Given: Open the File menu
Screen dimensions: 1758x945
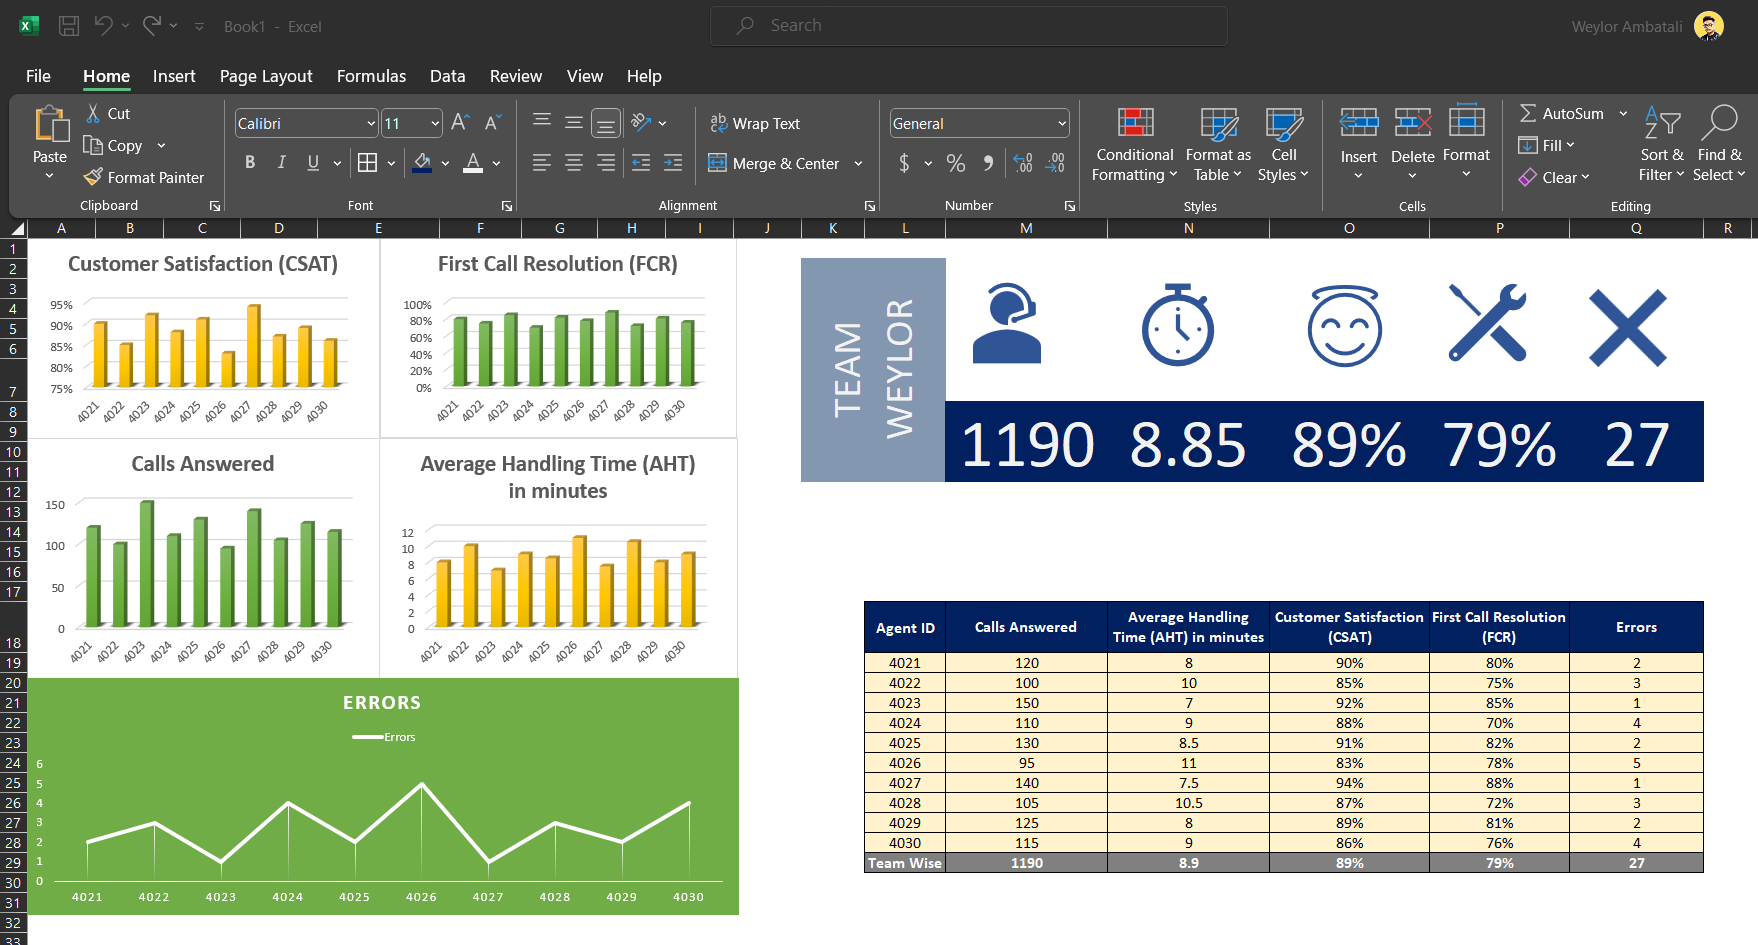Looking at the screenshot, I should 38,76.
